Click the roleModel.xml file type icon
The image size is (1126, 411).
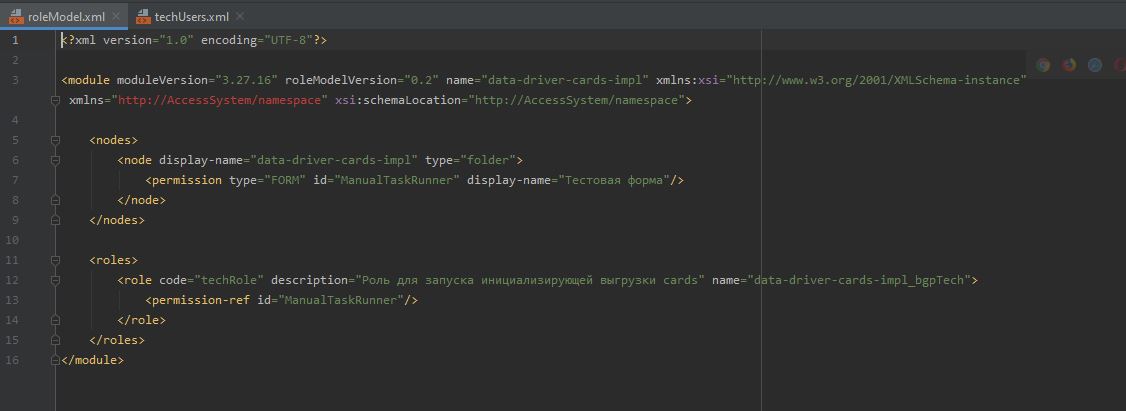click(17, 17)
